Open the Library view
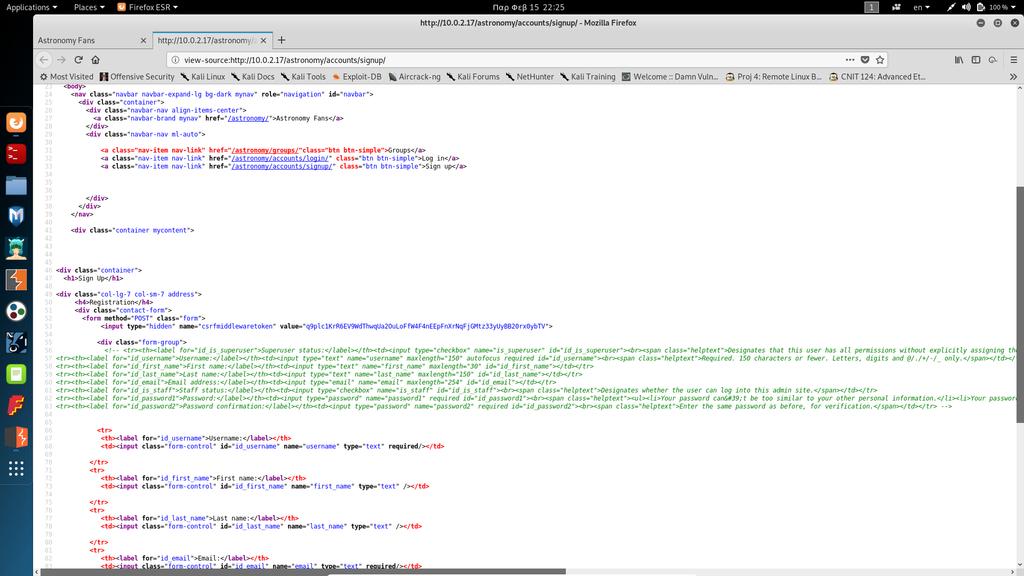 tap(959, 59)
